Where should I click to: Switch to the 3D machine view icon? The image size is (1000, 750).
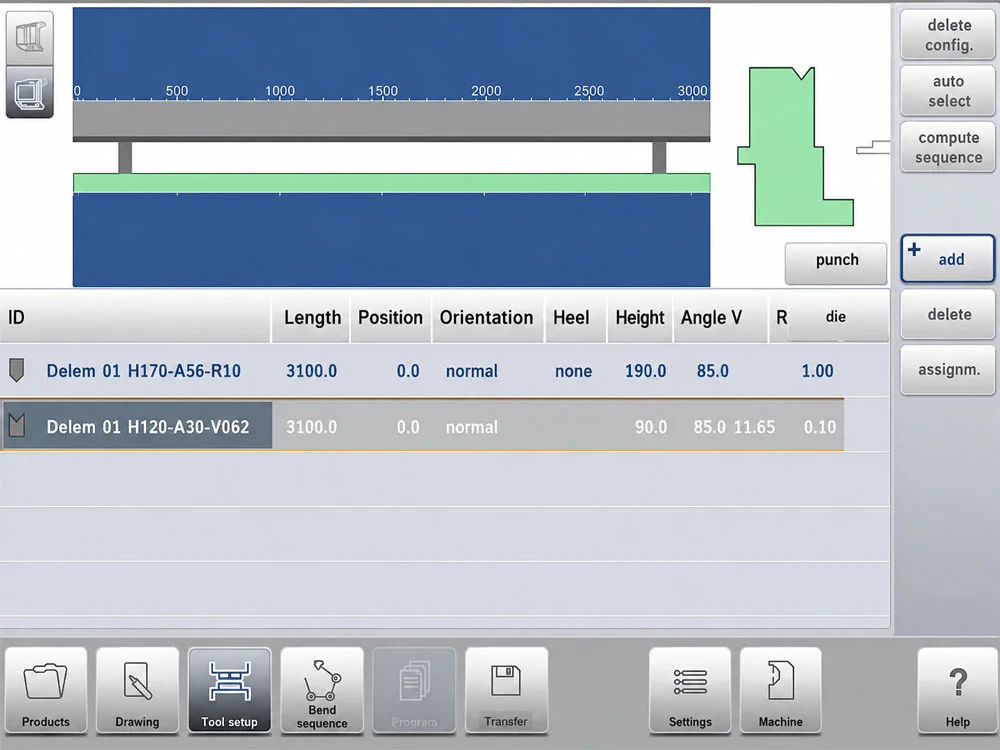(x=29, y=36)
